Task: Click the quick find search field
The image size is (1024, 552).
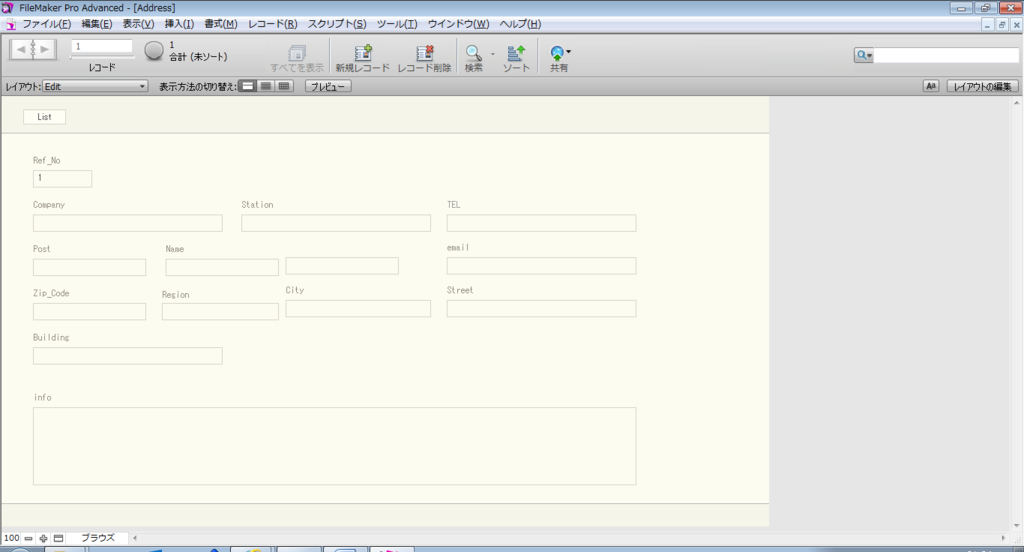Action: pyautogui.click(x=945, y=56)
